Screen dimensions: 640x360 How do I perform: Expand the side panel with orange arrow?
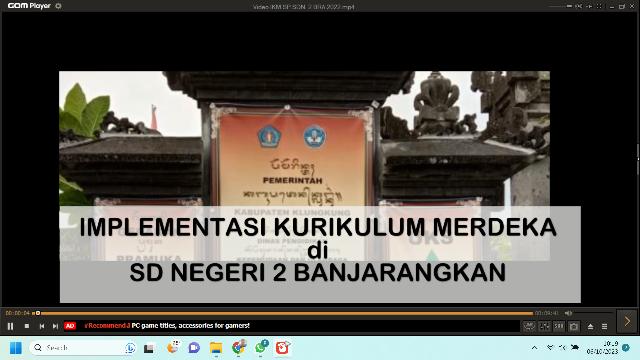tap(627, 321)
